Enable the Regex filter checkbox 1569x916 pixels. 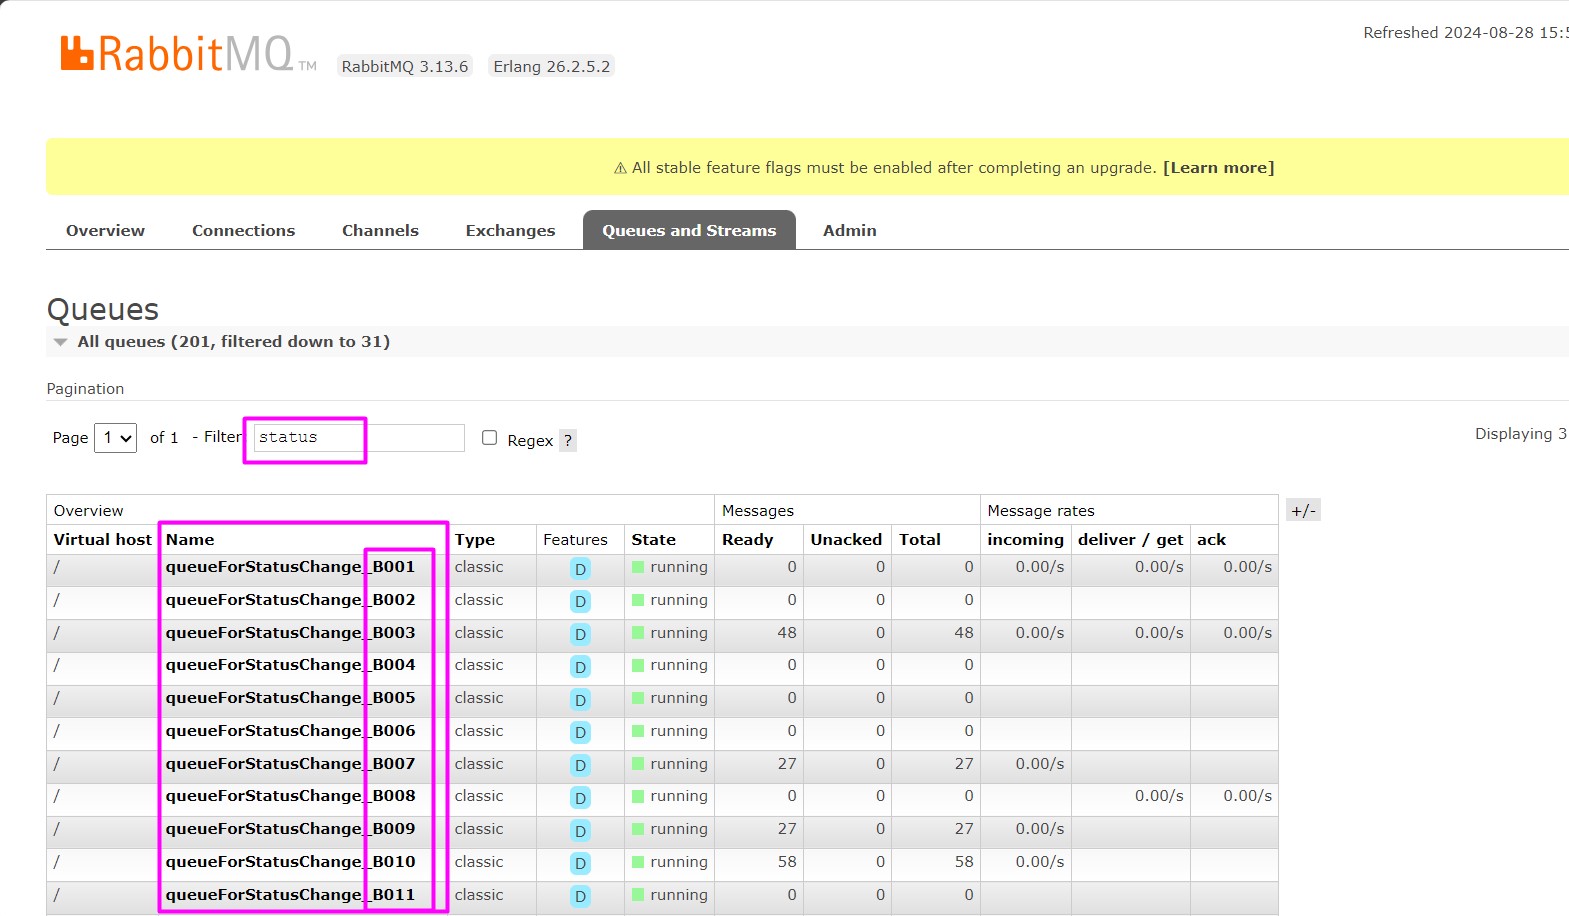[489, 438]
